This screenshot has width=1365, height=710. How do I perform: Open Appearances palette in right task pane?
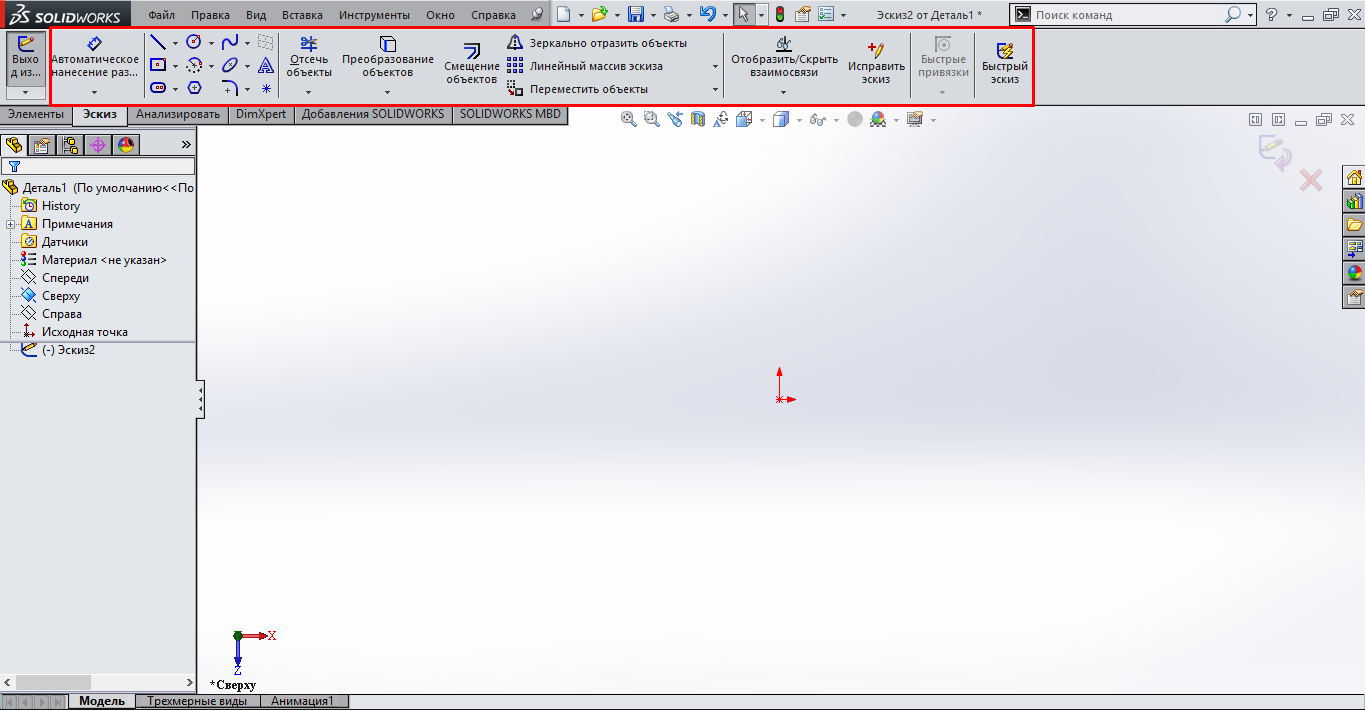click(1355, 273)
